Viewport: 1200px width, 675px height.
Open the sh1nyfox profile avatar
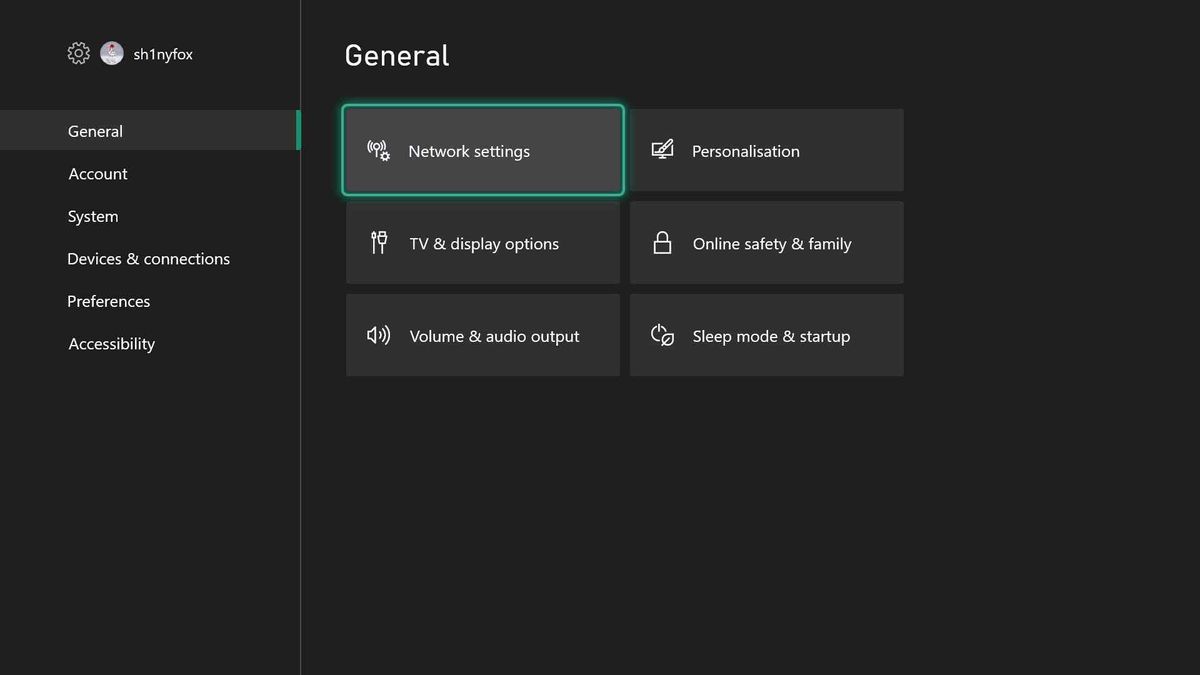[x=112, y=53]
